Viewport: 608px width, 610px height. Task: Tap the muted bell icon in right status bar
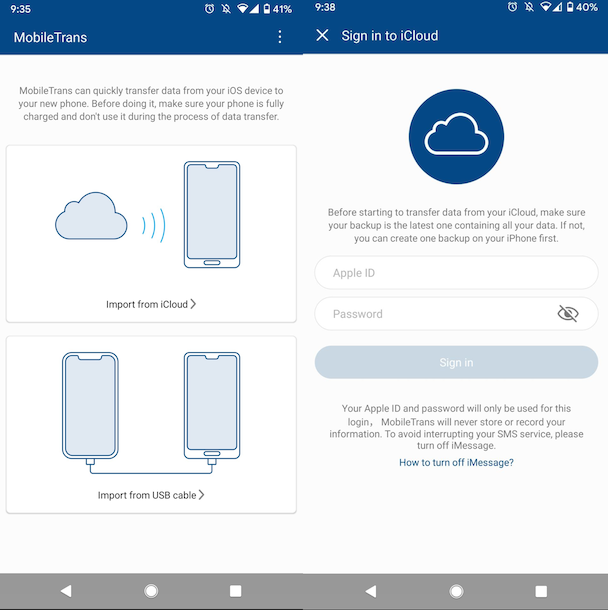click(x=529, y=7)
